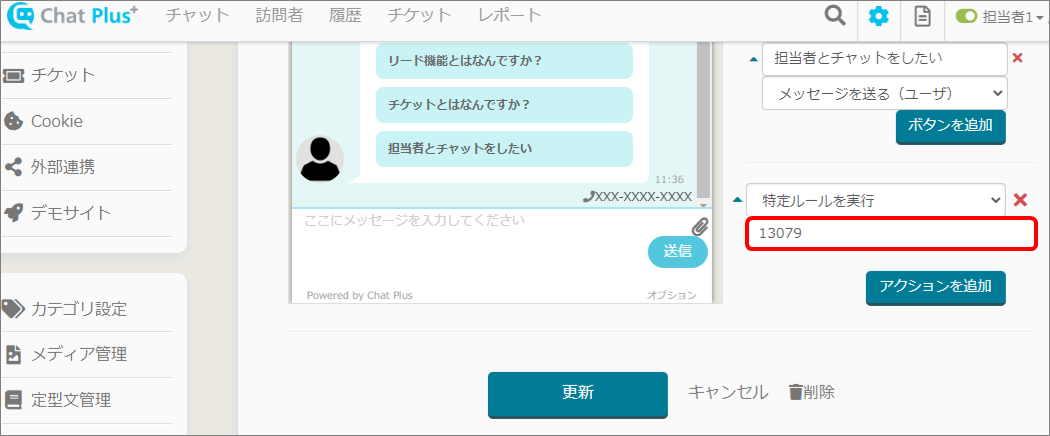
Task: Open the search magnifier icon
Action: coord(834,15)
